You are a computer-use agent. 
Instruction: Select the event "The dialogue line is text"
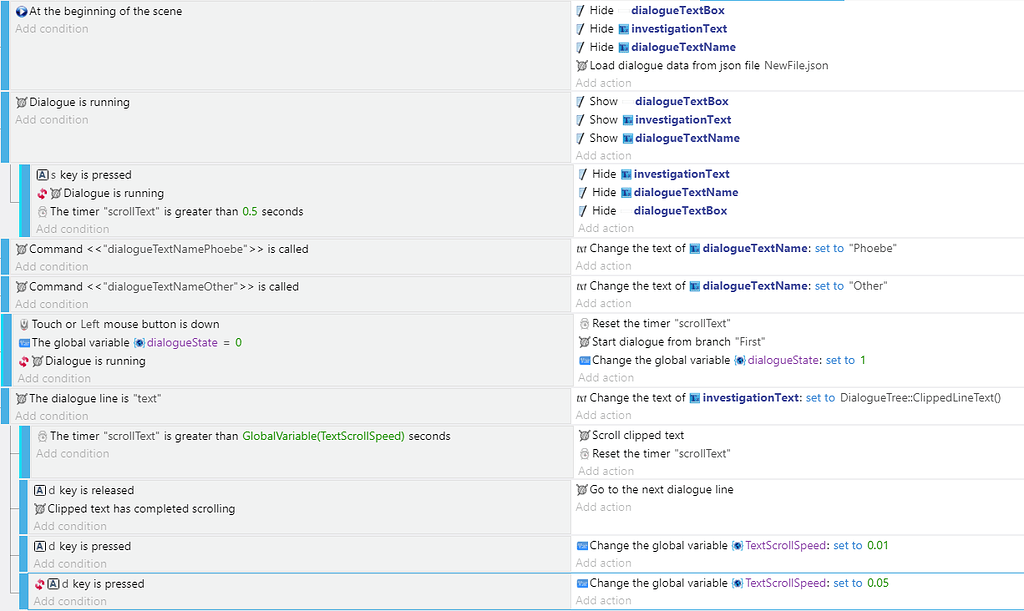pyautogui.click(x=88, y=397)
